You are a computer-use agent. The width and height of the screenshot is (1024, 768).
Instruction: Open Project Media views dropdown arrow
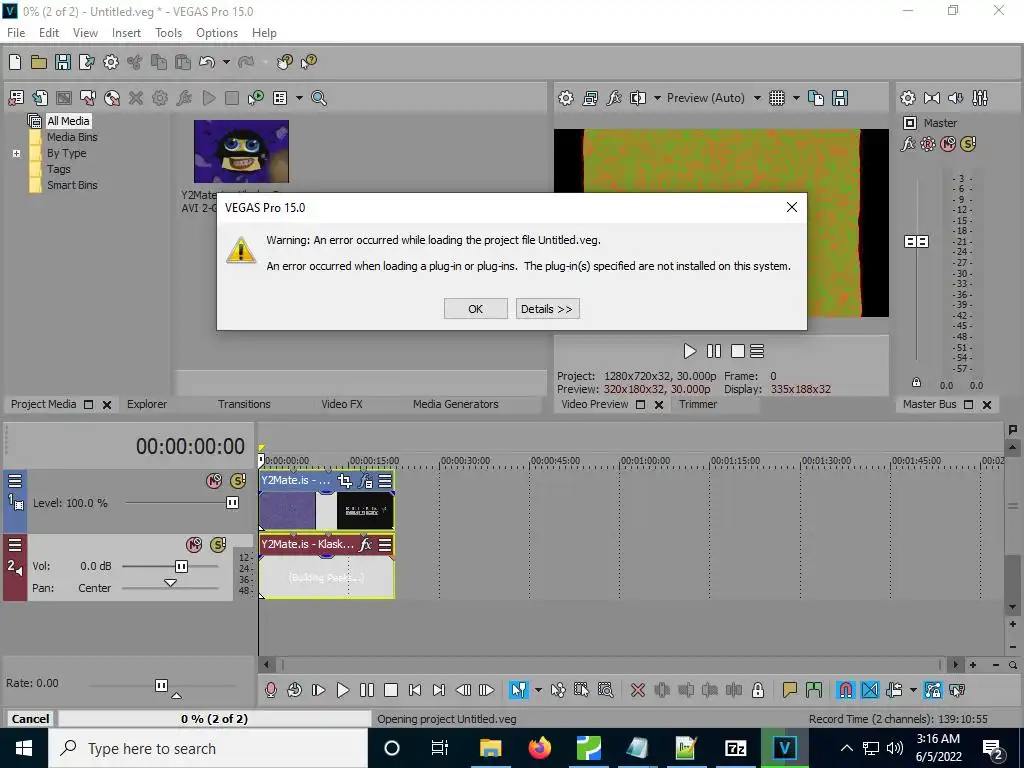[299, 98]
